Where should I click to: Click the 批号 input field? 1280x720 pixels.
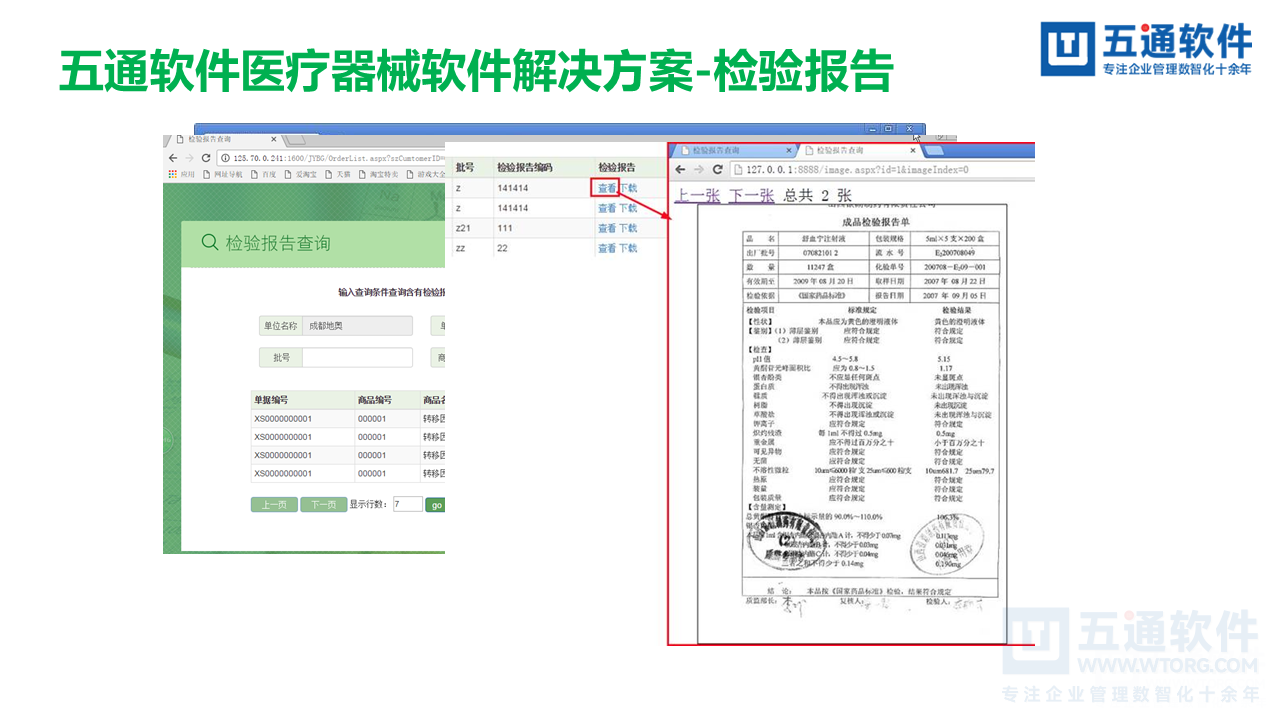coord(358,357)
